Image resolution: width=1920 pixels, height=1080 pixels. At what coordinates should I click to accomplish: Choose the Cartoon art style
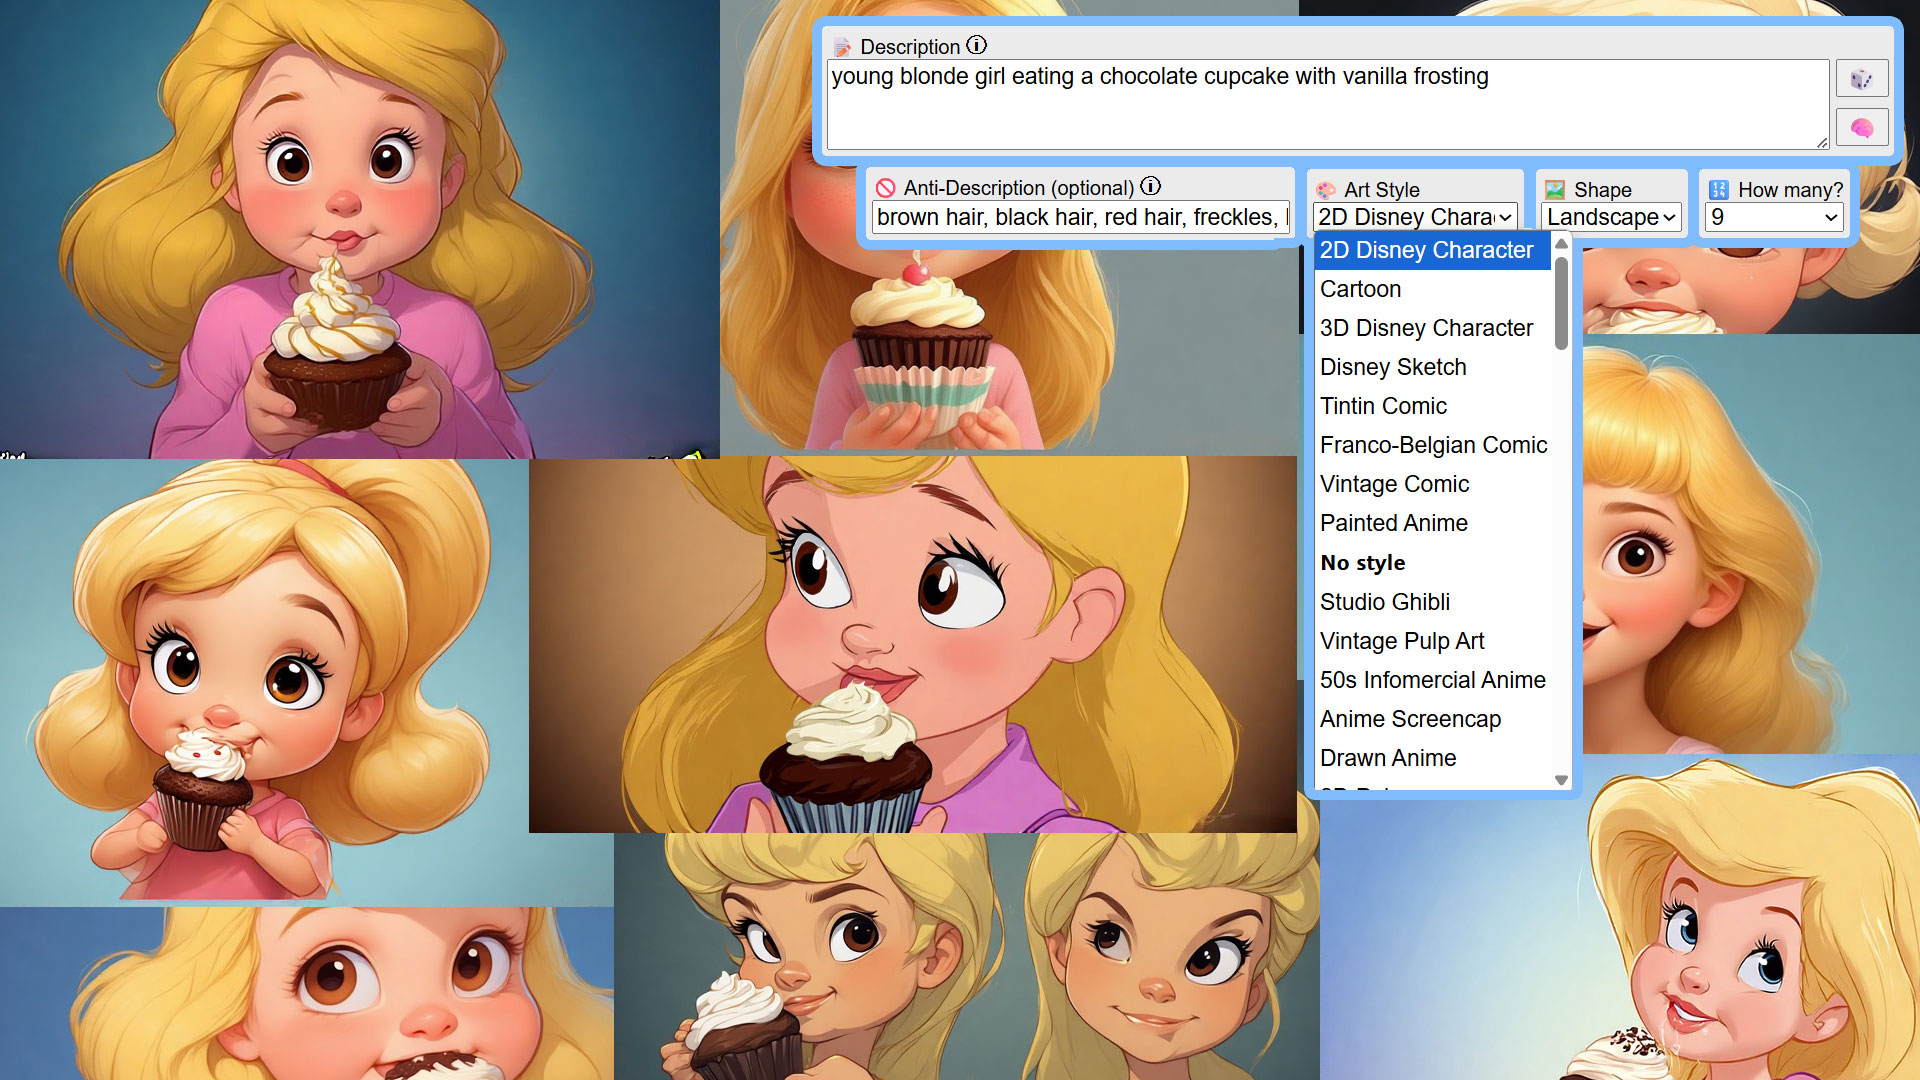coord(1432,289)
